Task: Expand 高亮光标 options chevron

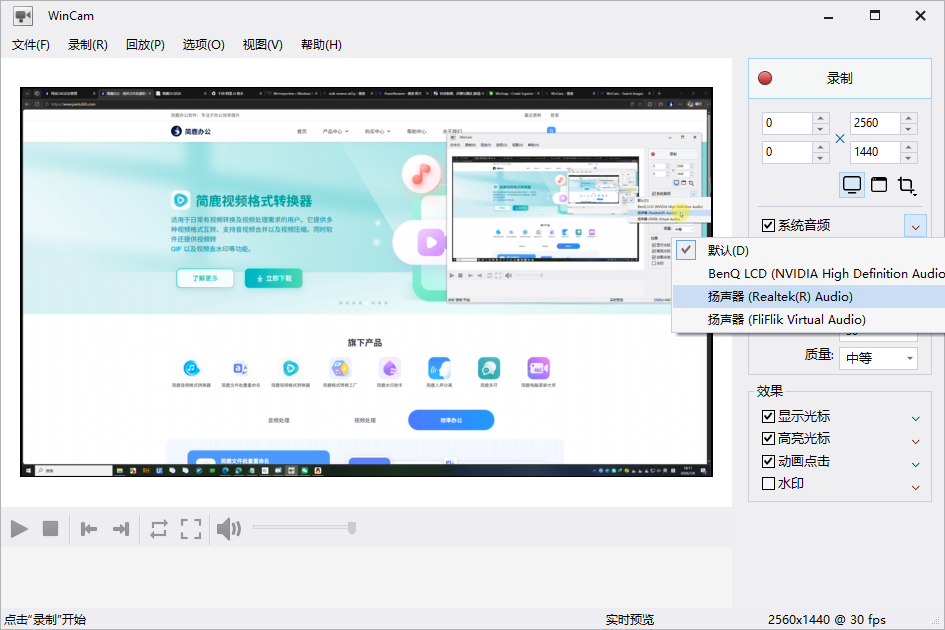Action: tap(915, 441)
